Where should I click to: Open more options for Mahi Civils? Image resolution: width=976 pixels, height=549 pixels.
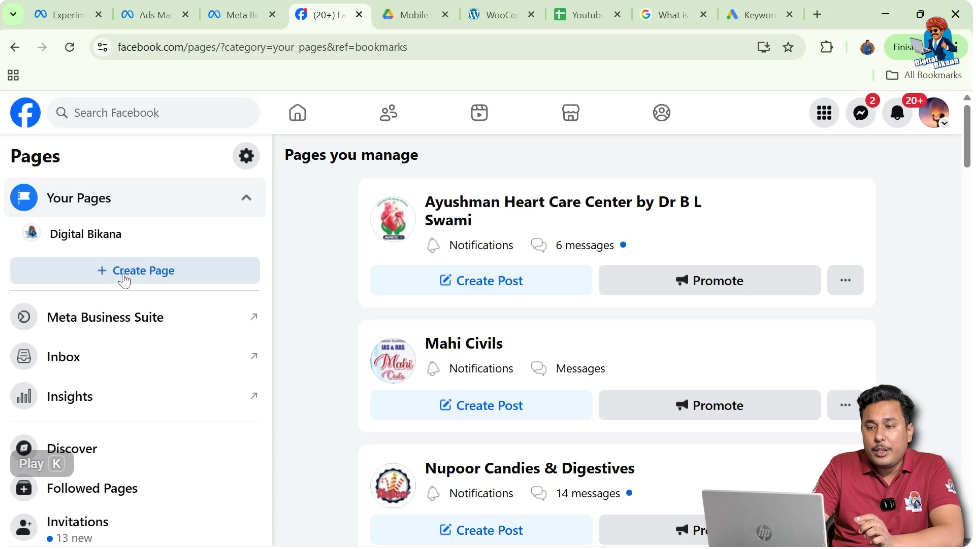[x=845, y=405]
